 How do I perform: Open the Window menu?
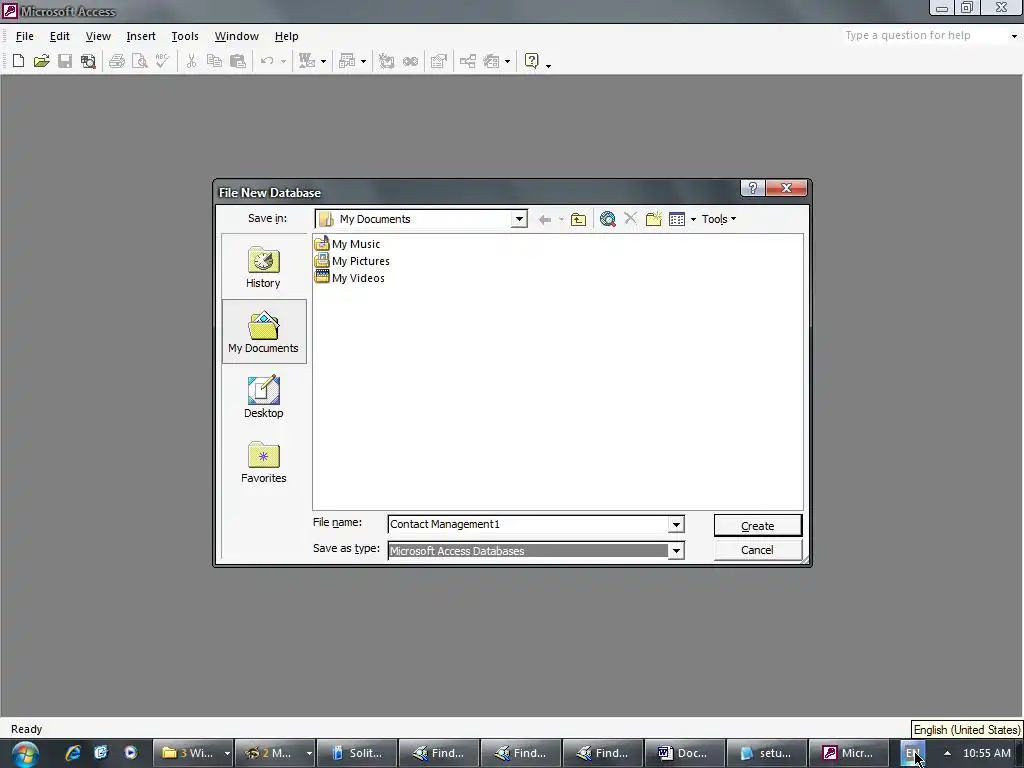236,36
